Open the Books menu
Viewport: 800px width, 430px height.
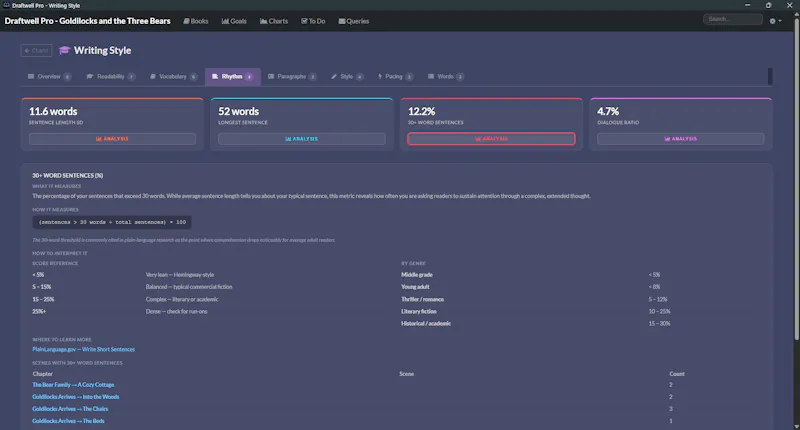(x=196, y=21)
